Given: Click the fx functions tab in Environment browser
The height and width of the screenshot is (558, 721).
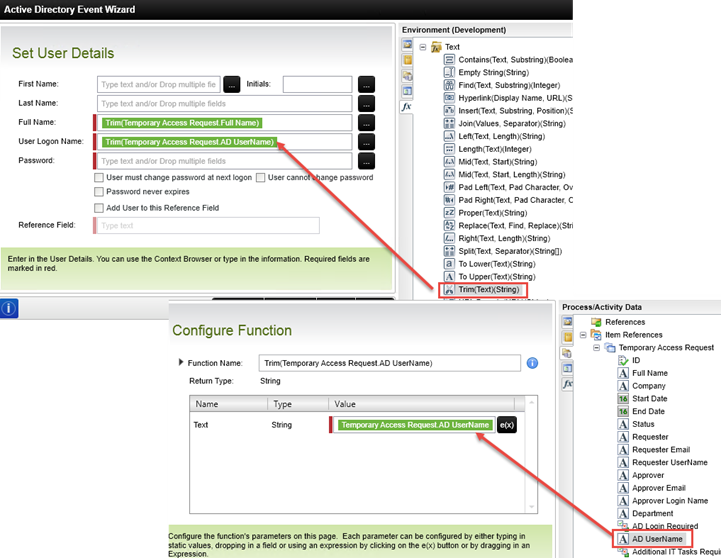Looking at the screenshot, I should [x=406, y=107].
